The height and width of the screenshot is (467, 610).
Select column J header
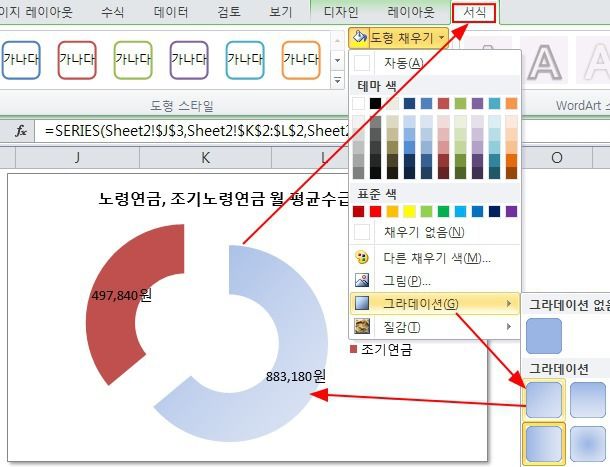click(77, 158)
